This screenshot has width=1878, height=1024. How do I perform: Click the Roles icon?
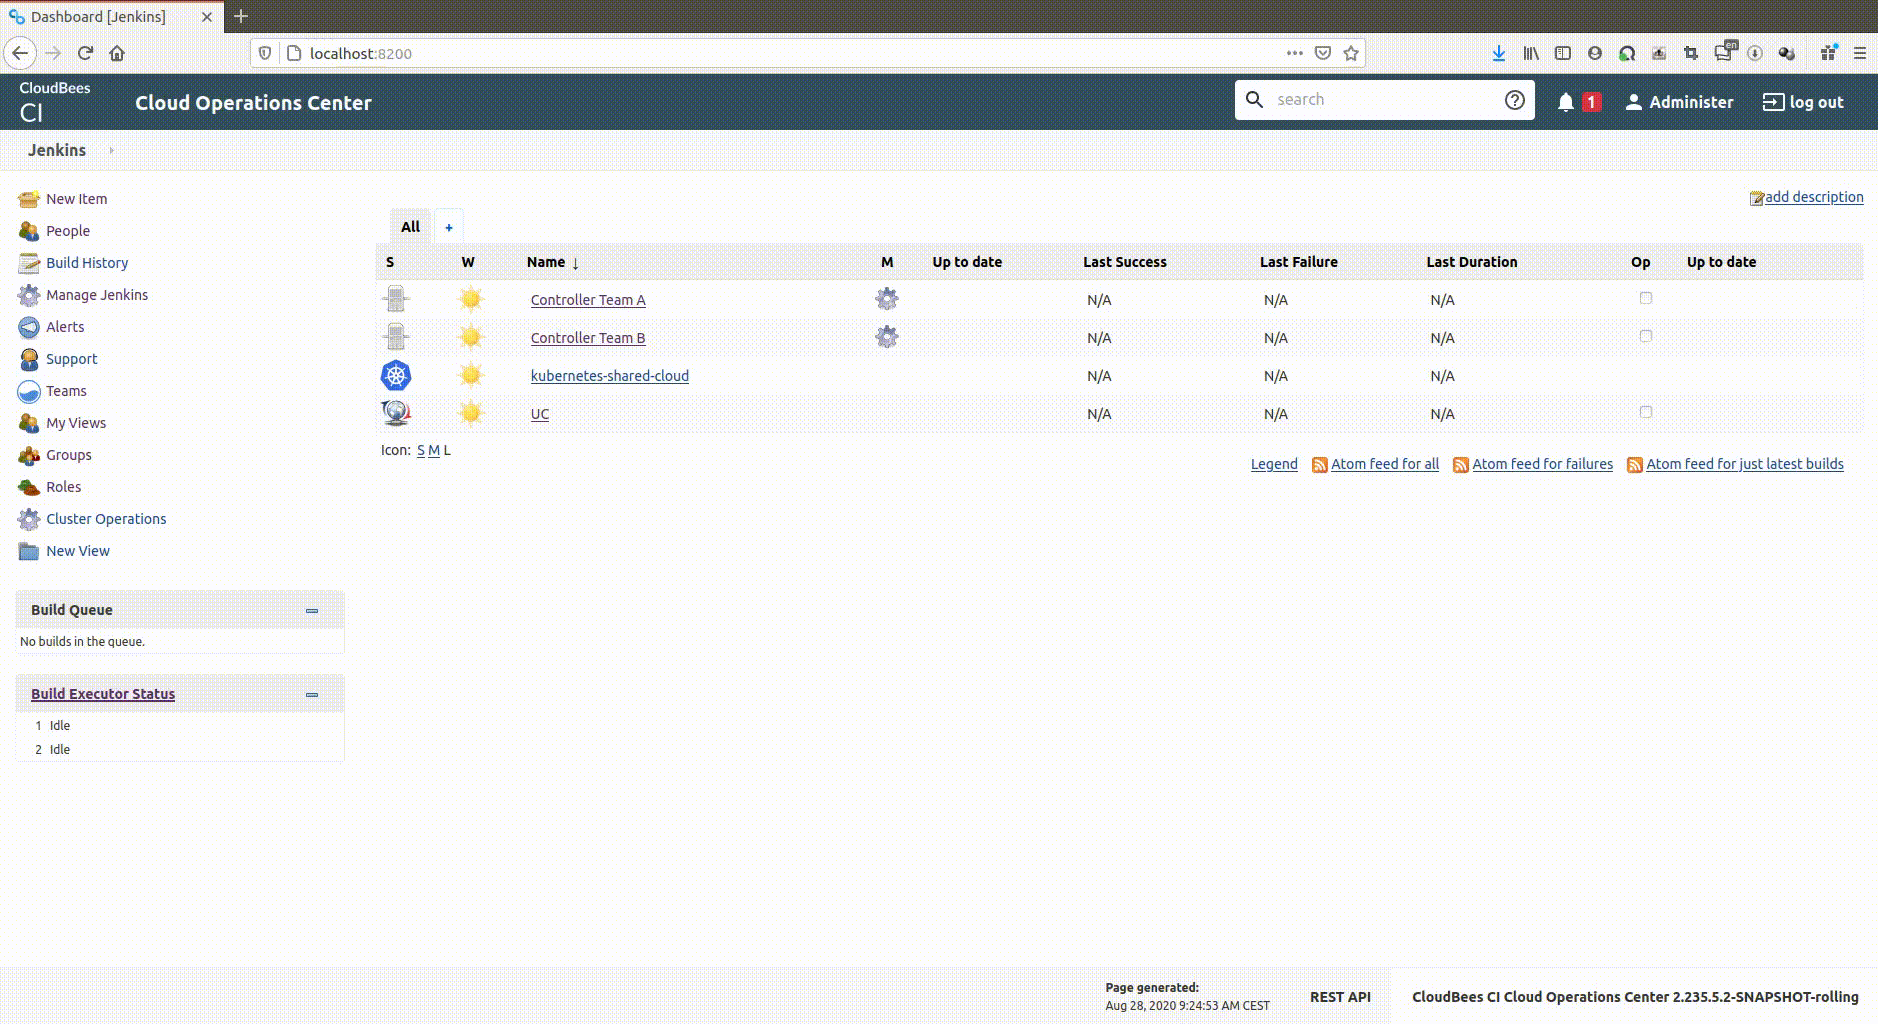coord(29,487)
